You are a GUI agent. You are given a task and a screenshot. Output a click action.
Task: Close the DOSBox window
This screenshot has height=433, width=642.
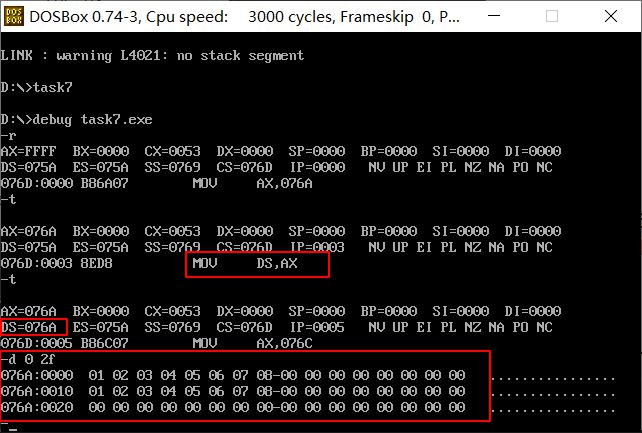point(610,16)
